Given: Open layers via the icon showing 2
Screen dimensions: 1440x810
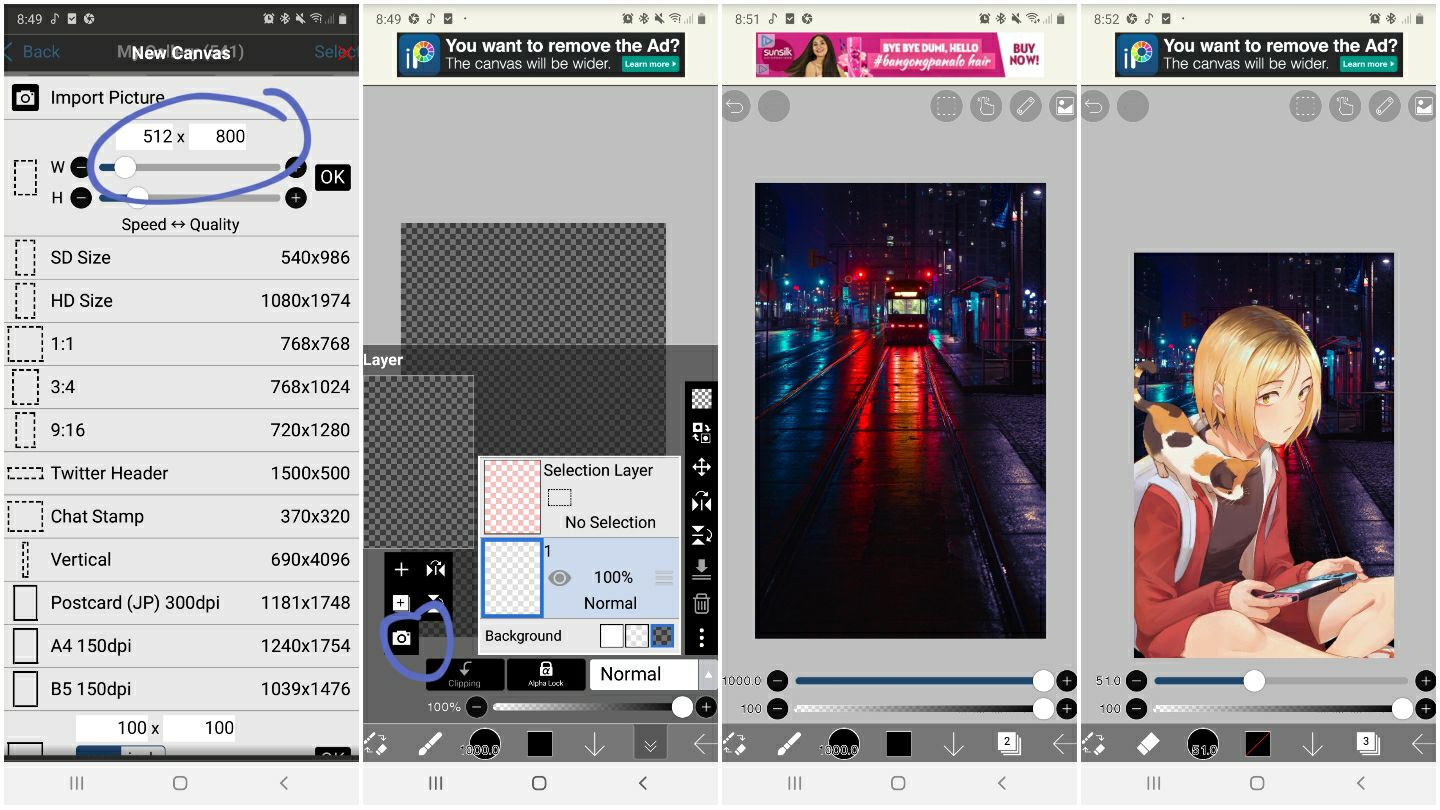Looking at the screenshot, I should point(1008,743).
